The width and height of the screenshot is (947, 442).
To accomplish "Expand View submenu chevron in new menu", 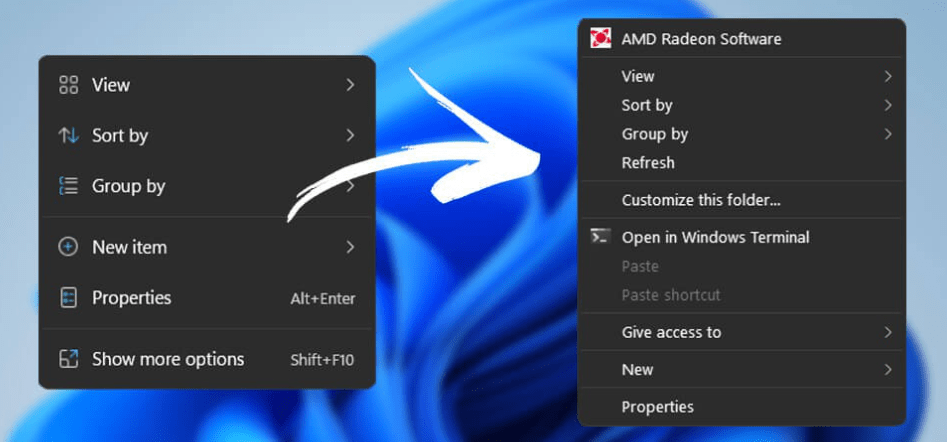I will pos(350,85).
